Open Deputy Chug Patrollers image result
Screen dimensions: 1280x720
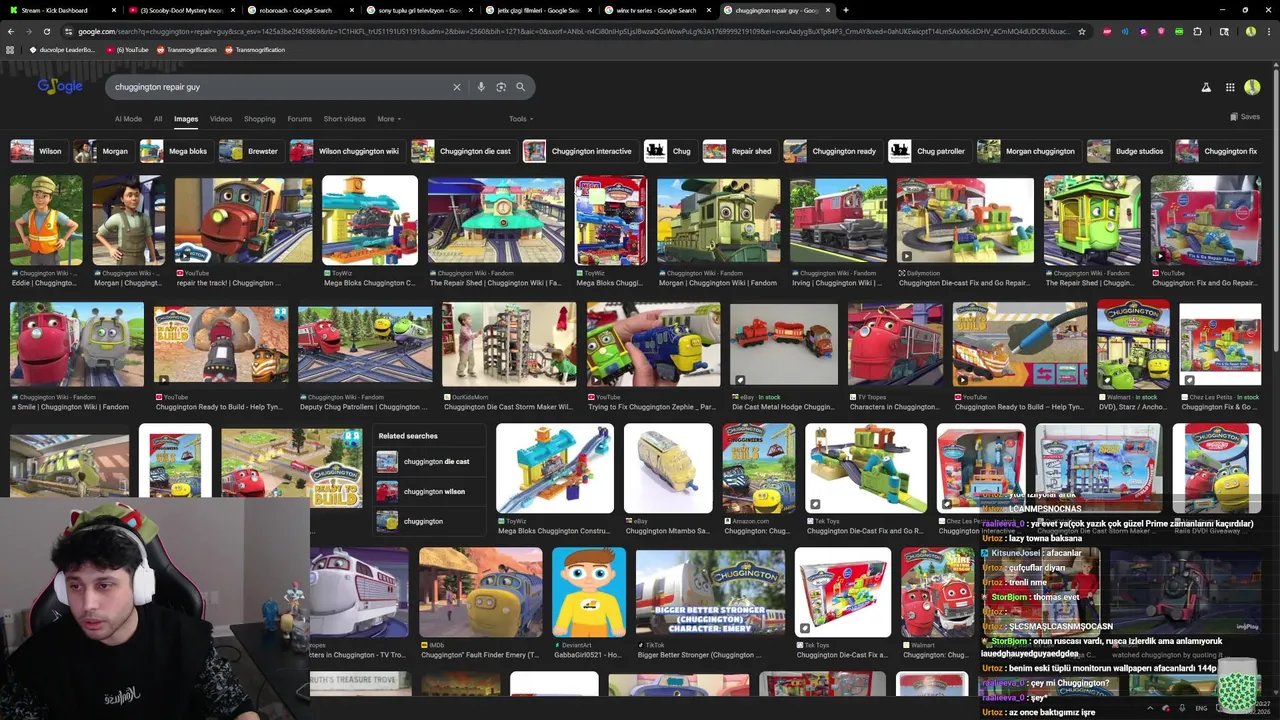[x=365, y=345]
